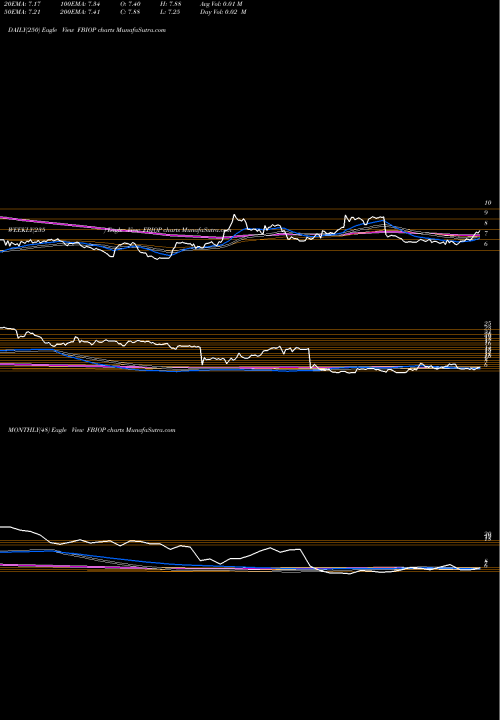Click the close price C: 7.88

click(131, 12)
